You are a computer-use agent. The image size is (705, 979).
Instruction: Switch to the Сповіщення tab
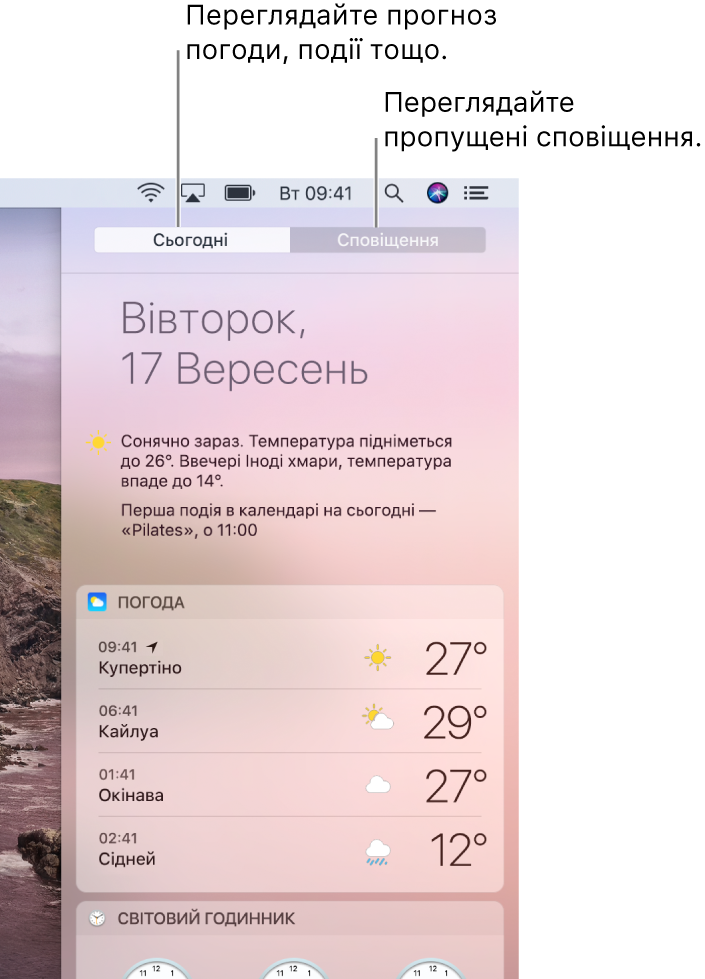388,240
